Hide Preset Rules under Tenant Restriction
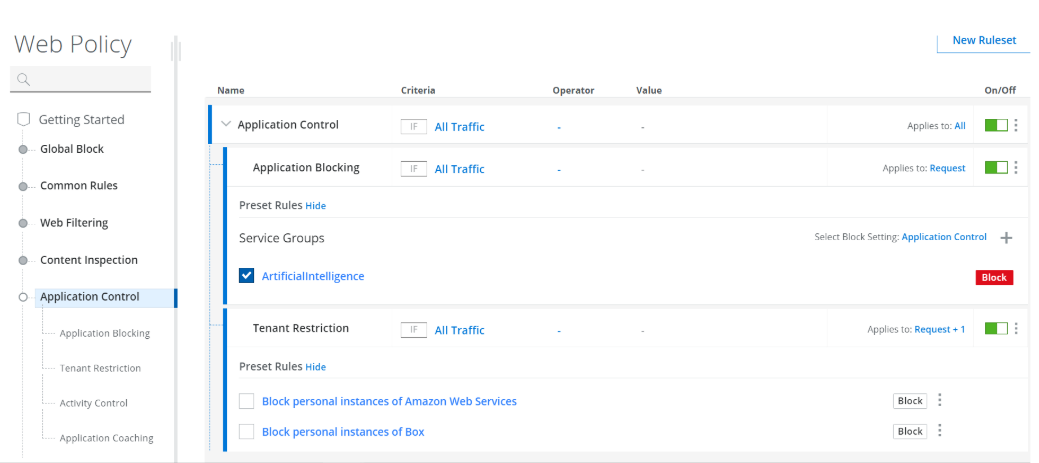1039x463 pixels. (x=315, y=366)
